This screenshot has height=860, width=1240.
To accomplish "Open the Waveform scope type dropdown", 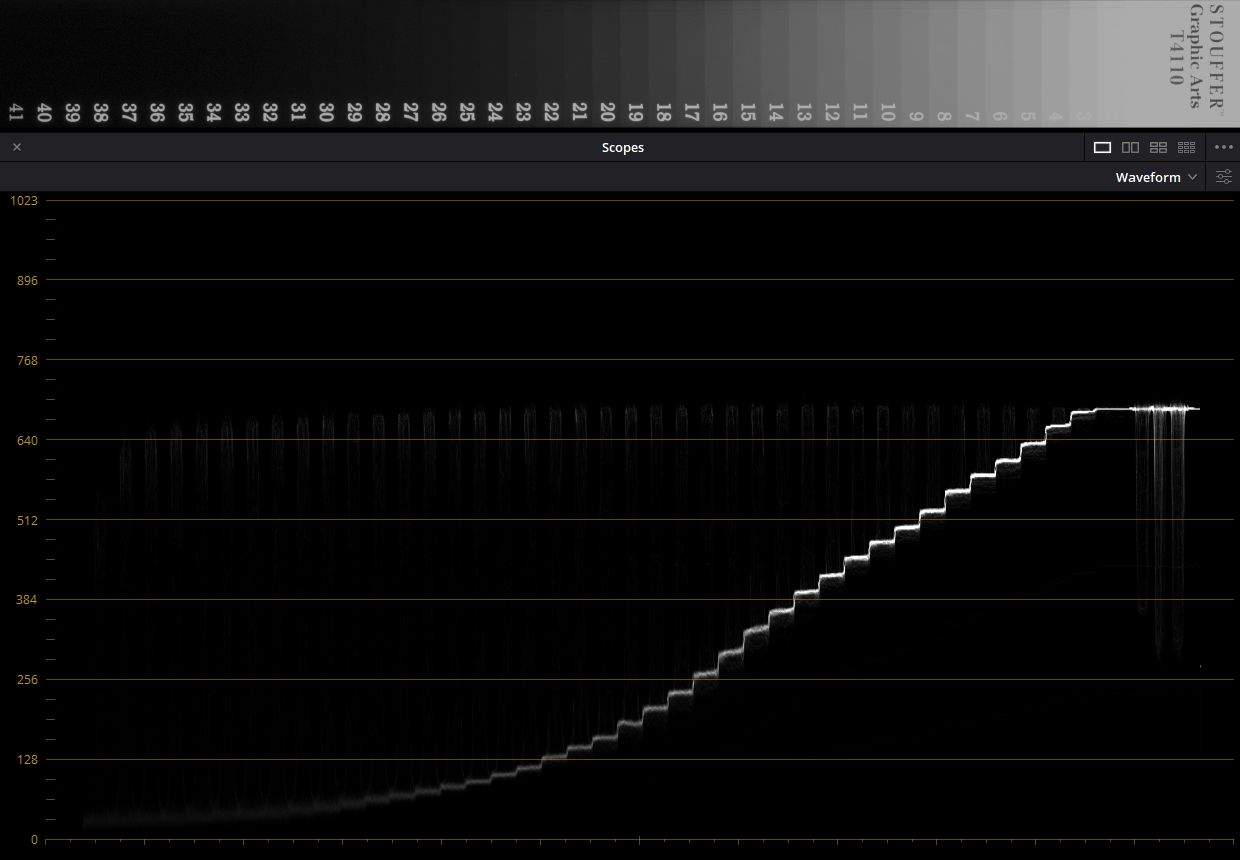I will coord(1156,177).
